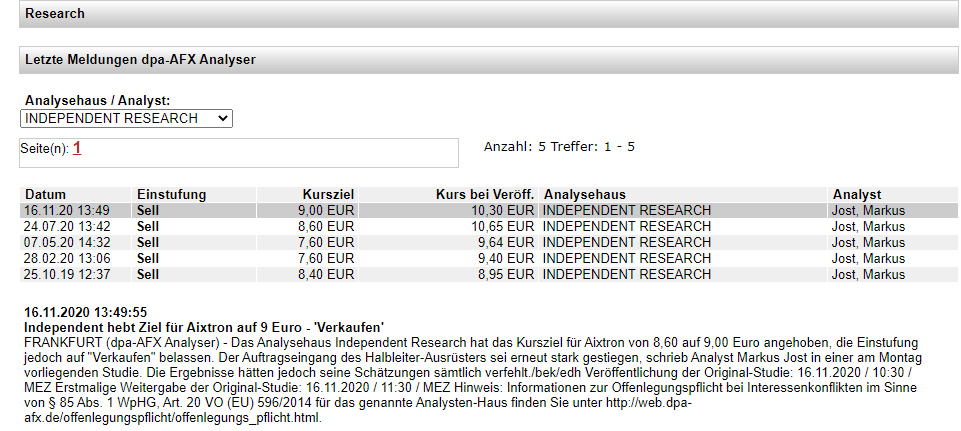
Task: Click the Anzahl: 5 Treffer: 1 - 5 text
Action: pos(559,147)
